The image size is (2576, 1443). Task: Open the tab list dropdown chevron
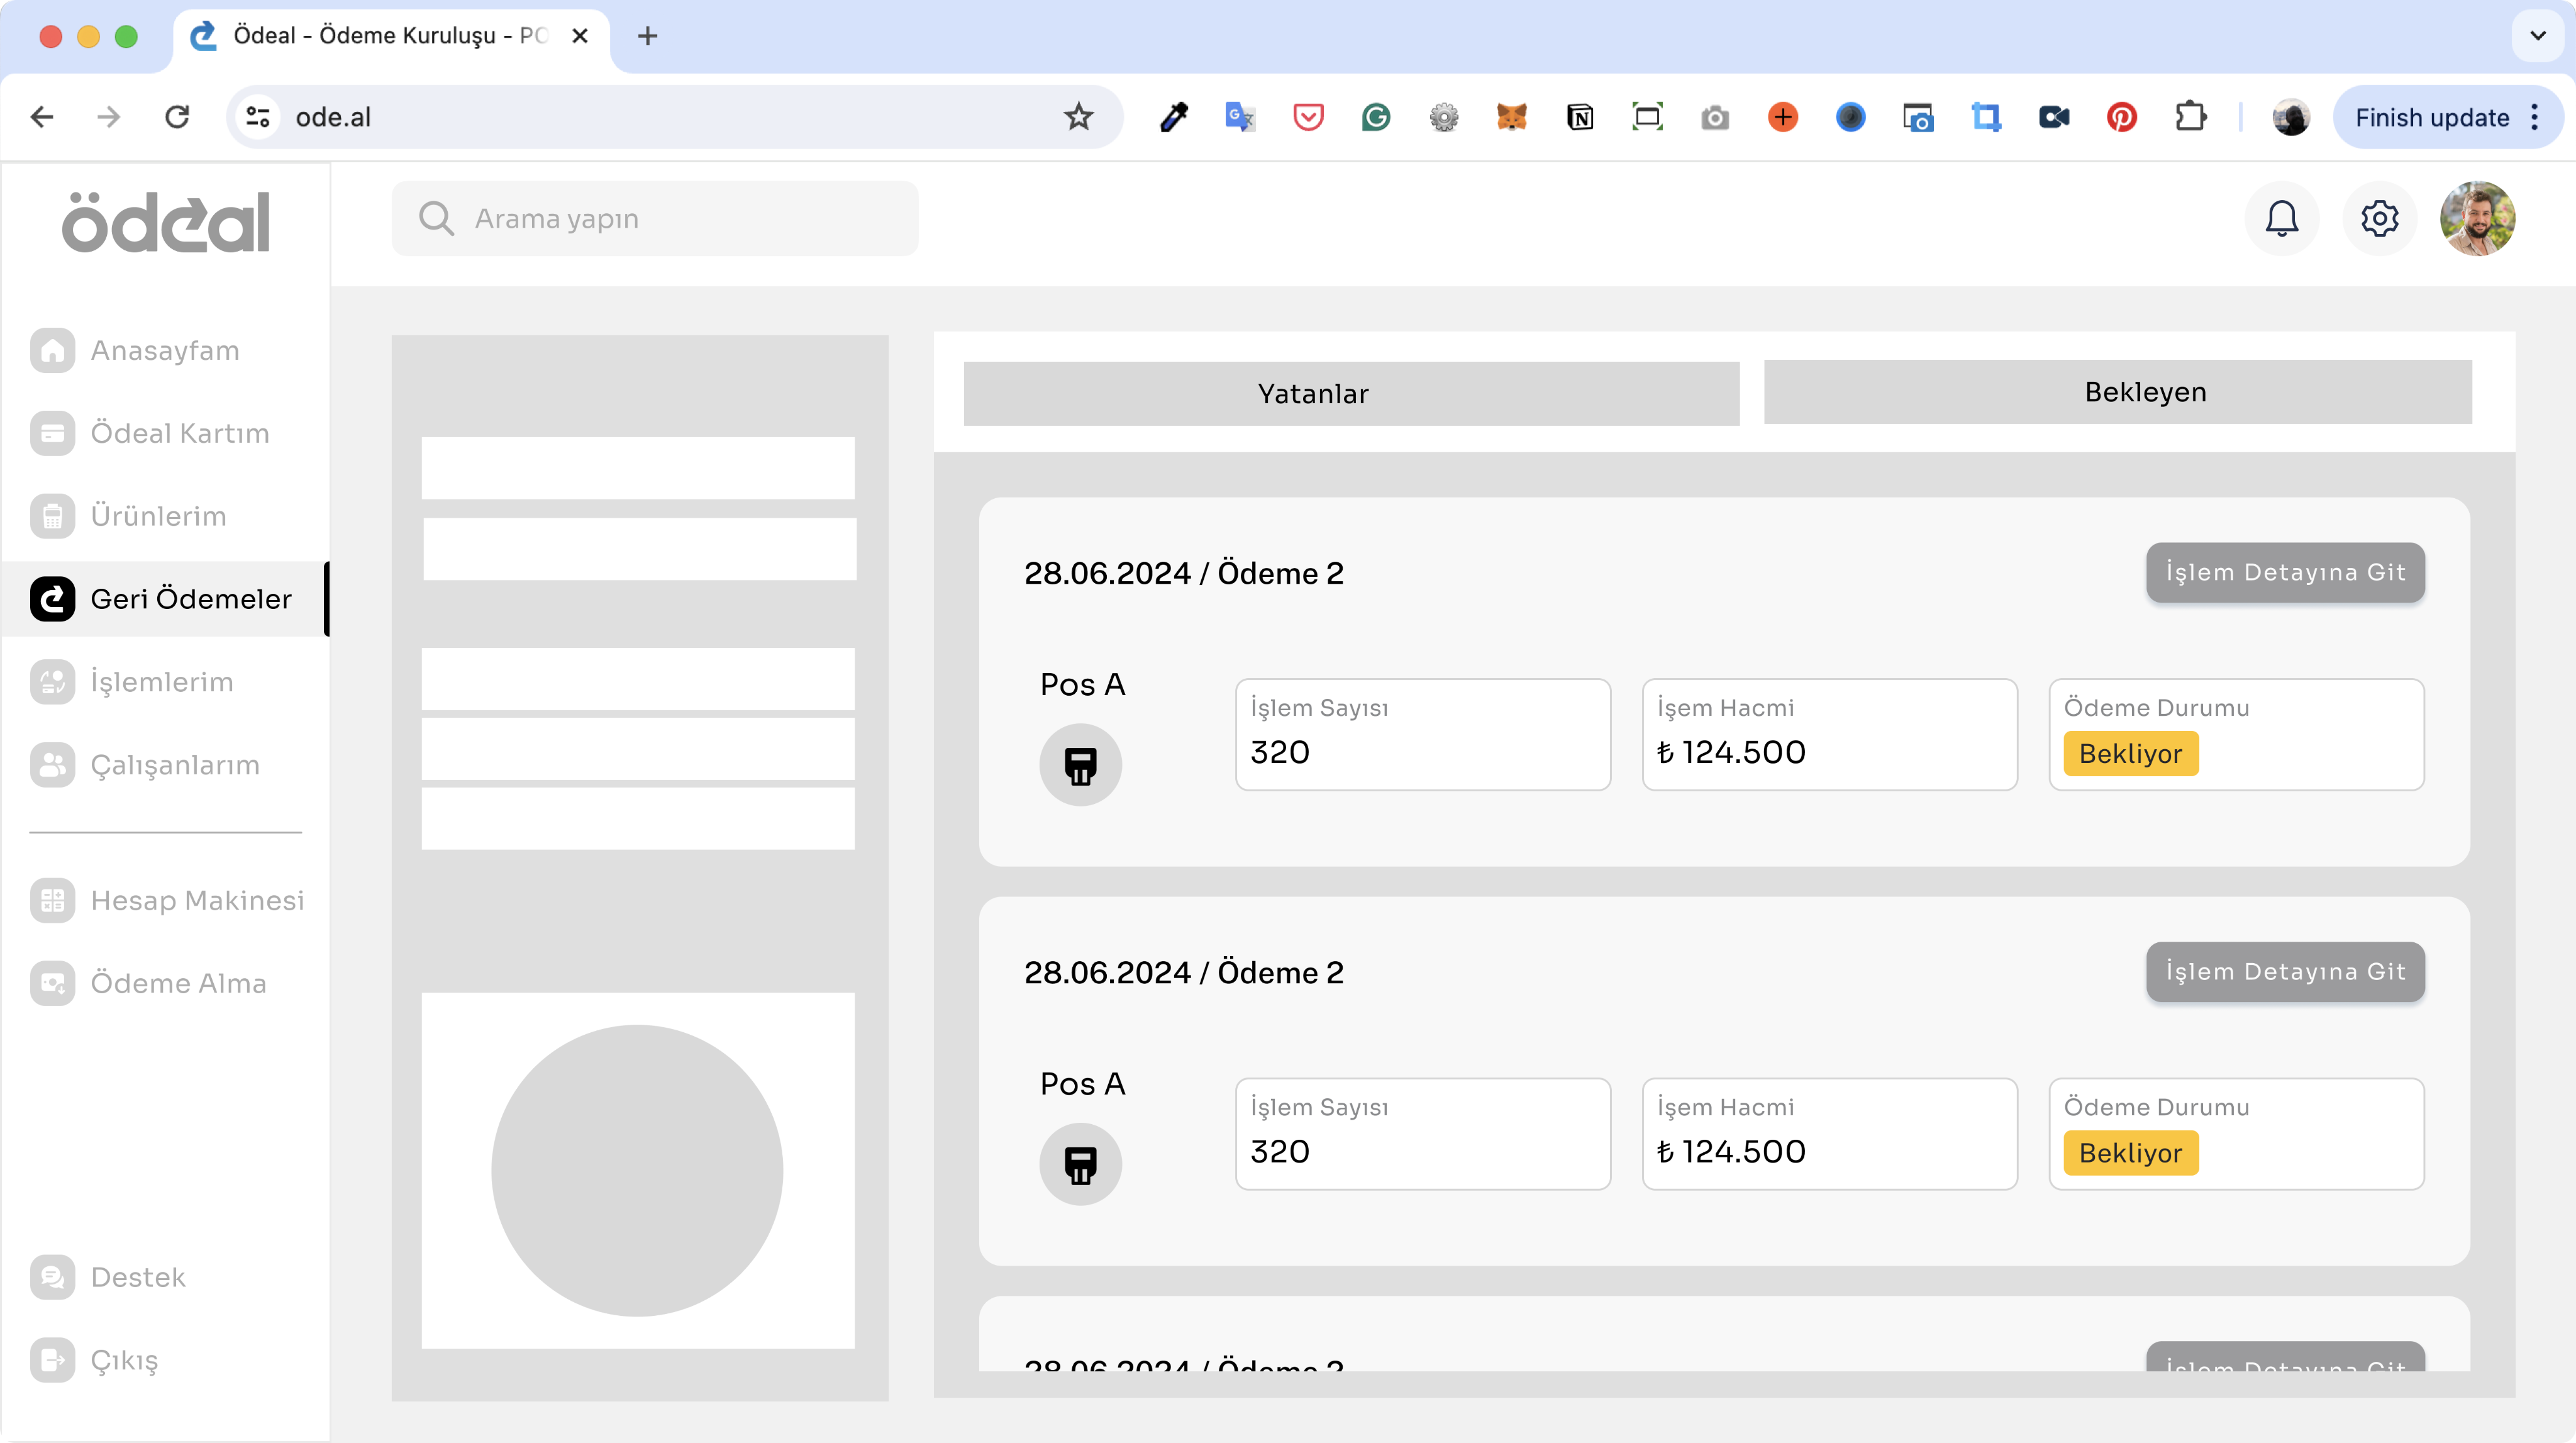point(2537,36)
